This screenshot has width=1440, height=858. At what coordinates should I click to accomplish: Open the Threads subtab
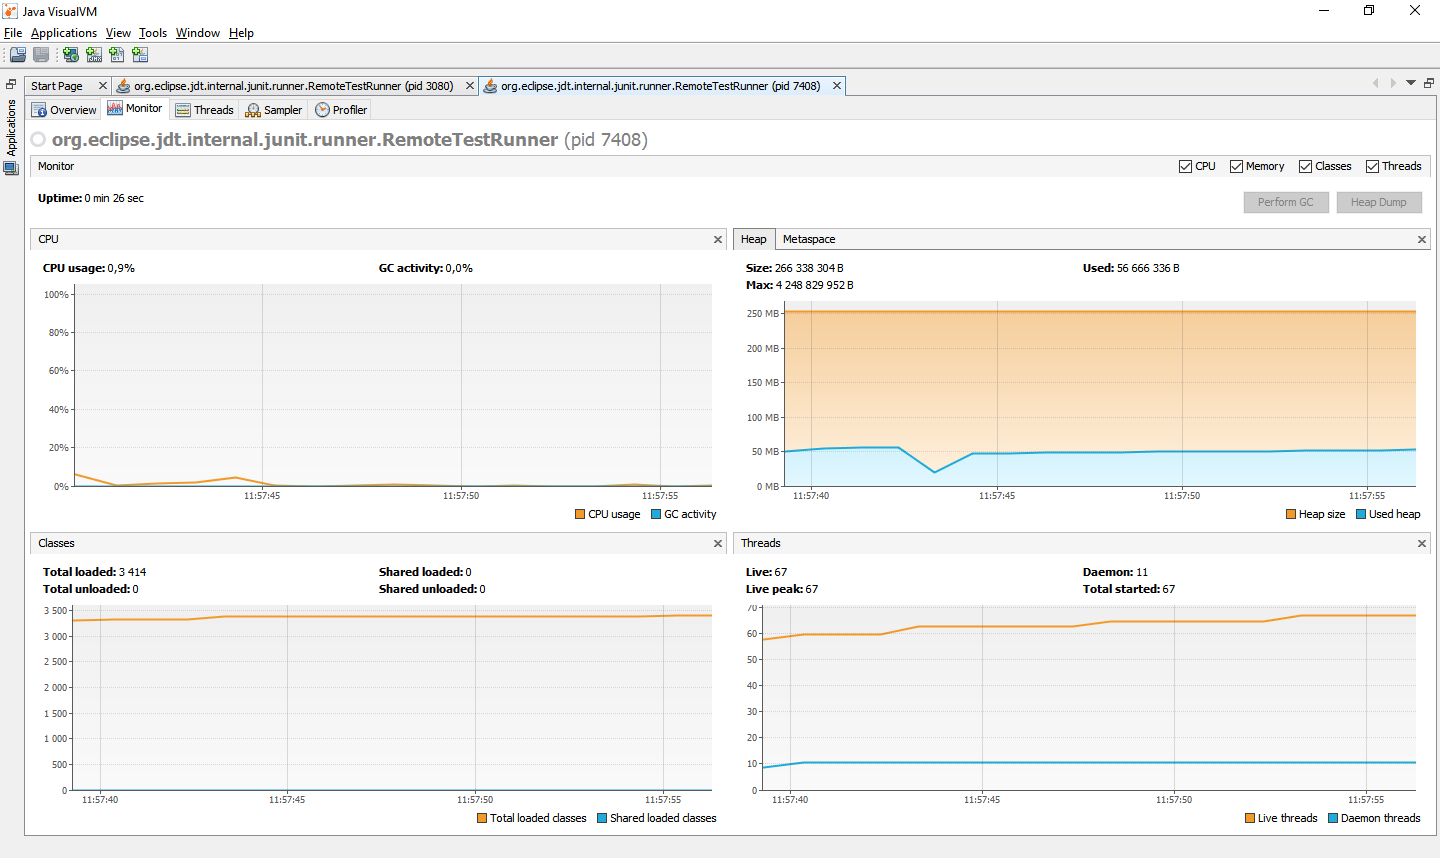(204, 110)
